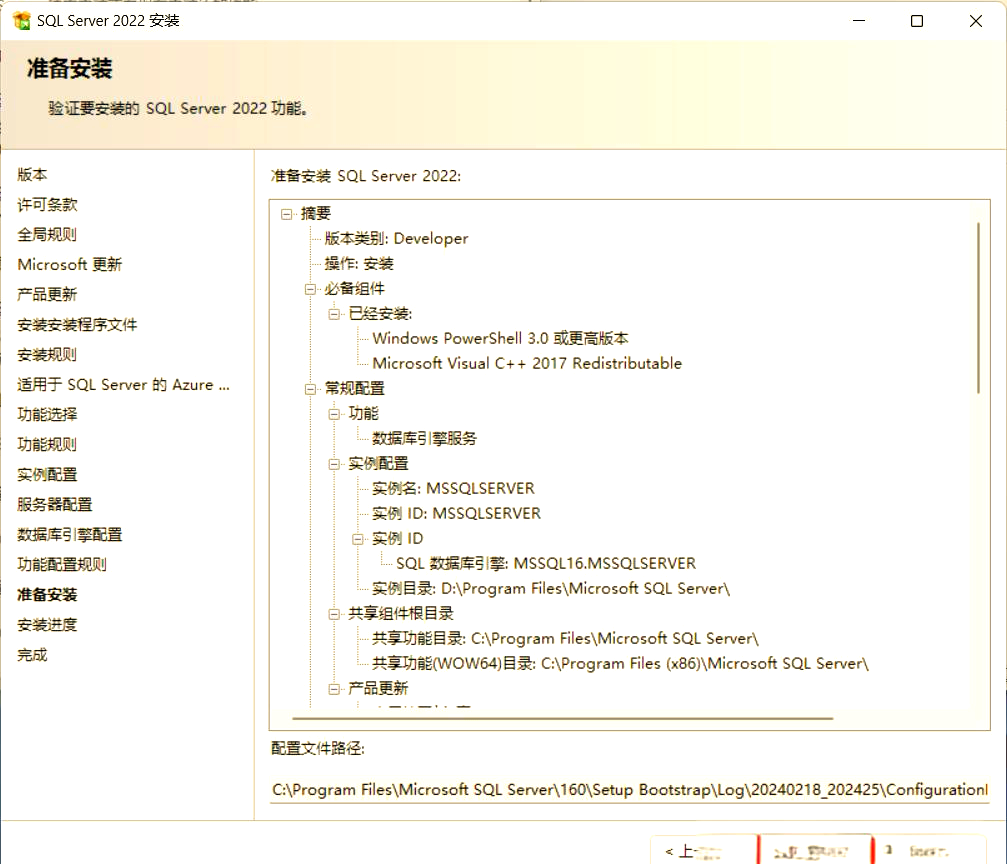Collapse the 常规配置 tree node
Screen dimensions: 1007x864
(310, 389)
